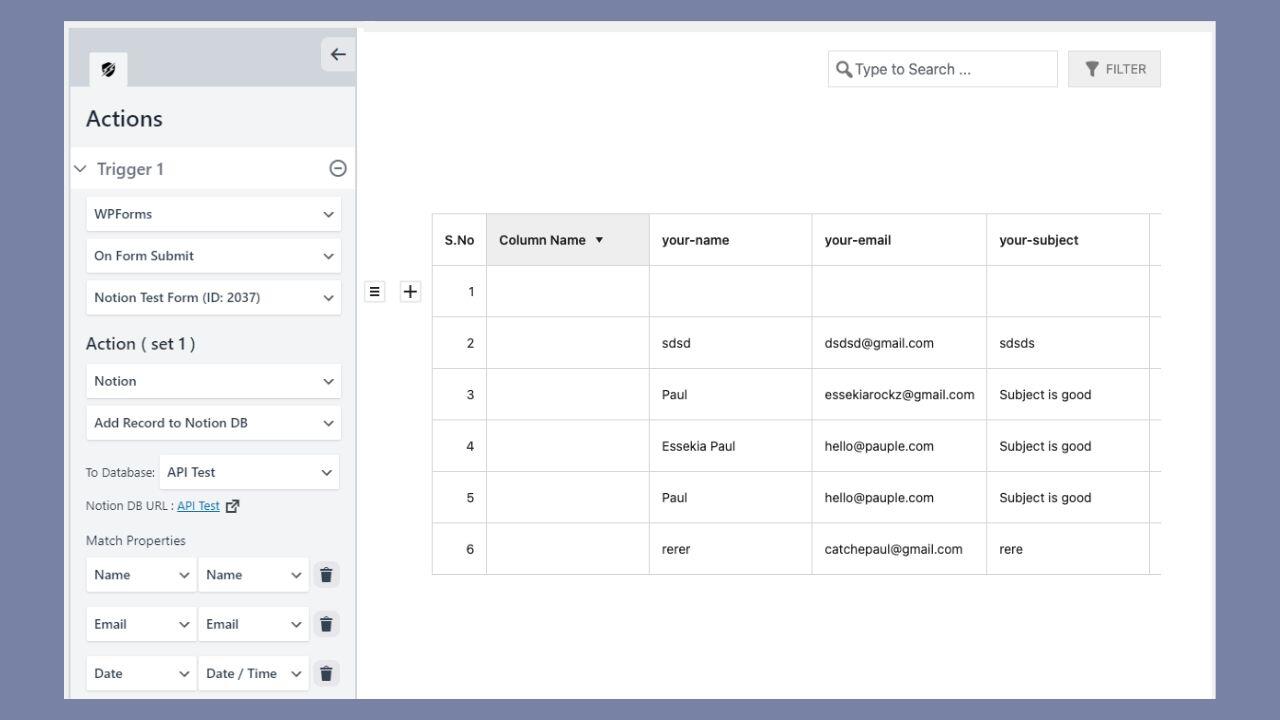Open the Notion Test Form dropdown

(x=213, y=297)
